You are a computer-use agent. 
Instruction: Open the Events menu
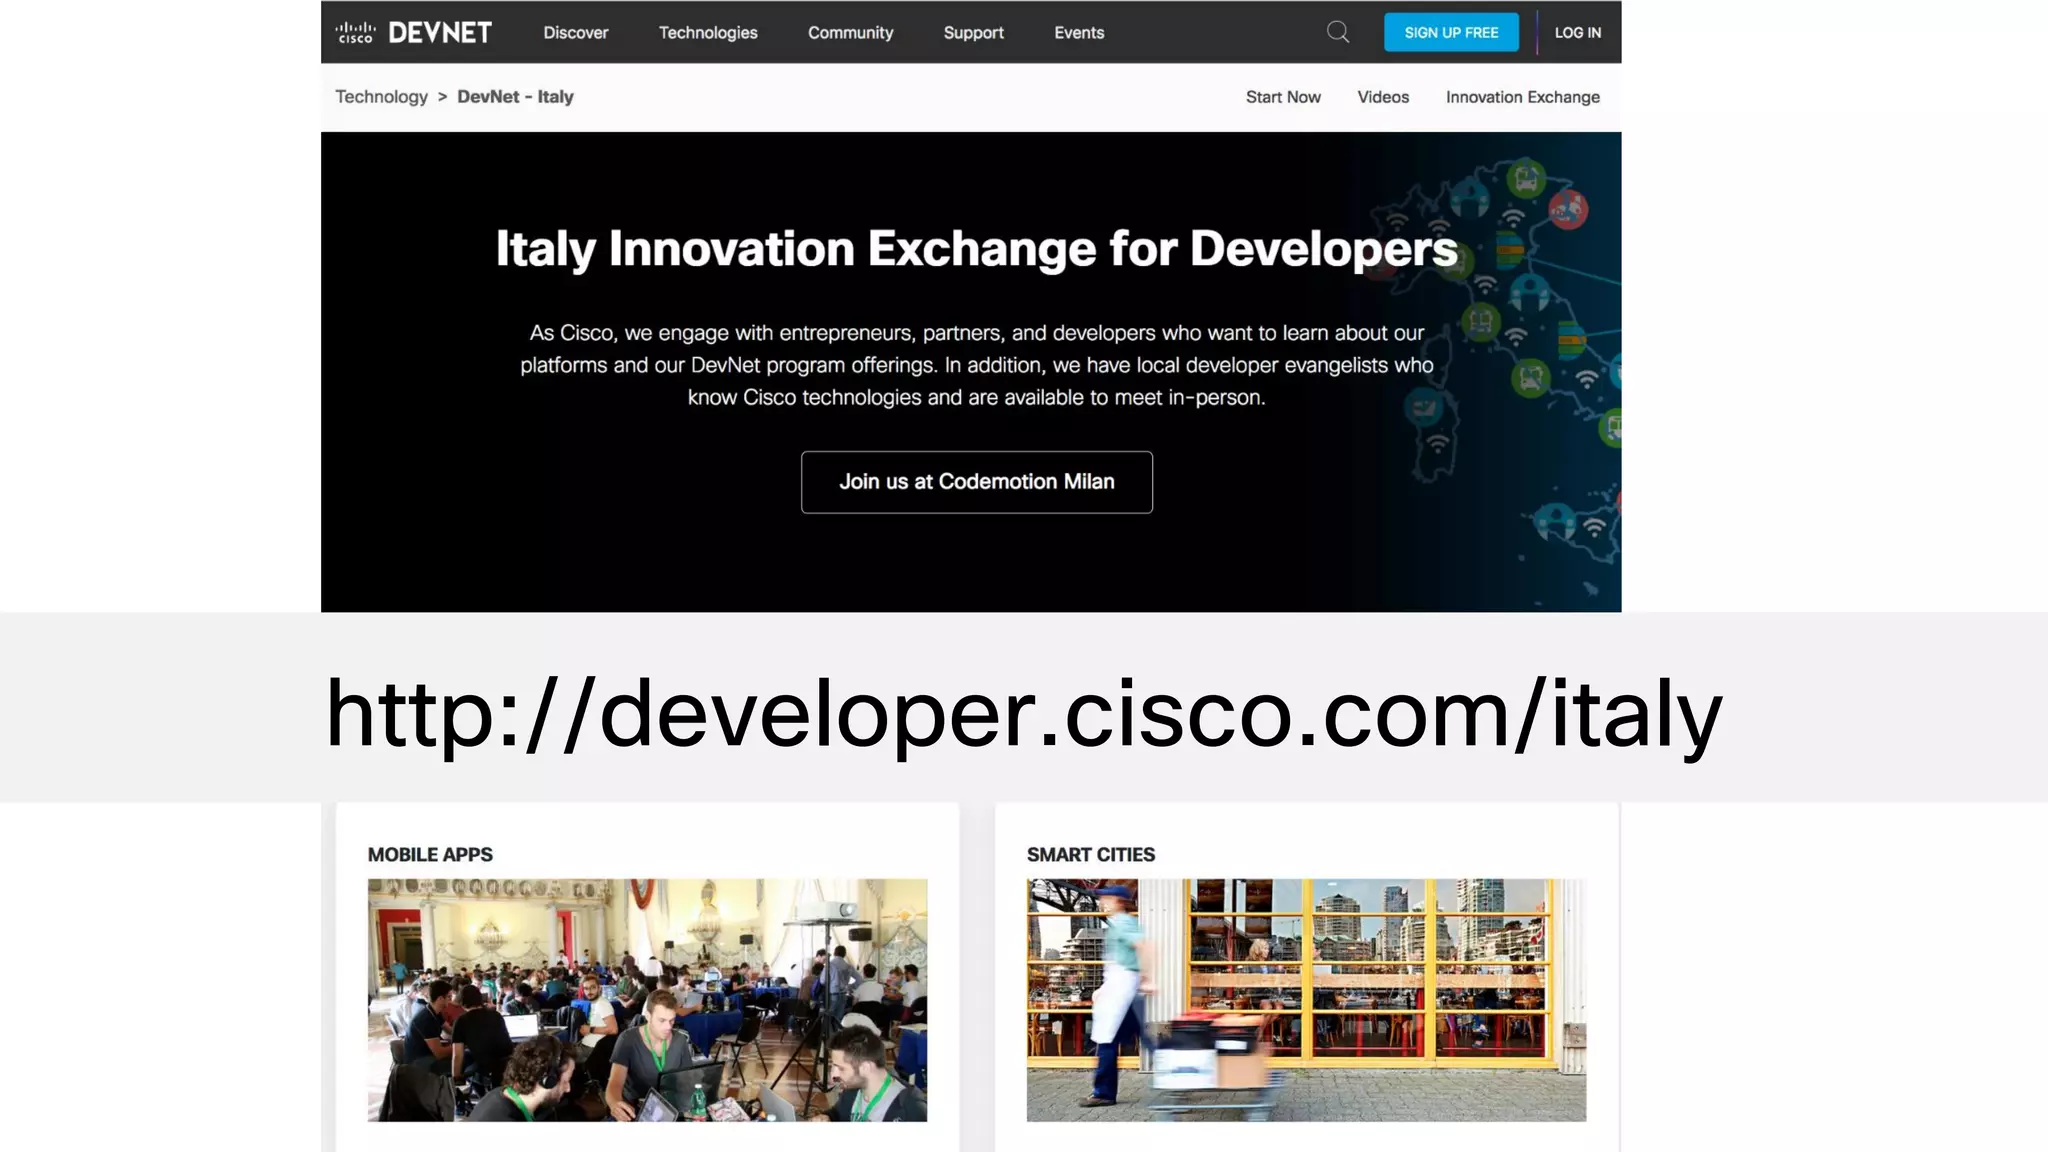coord(1079,33)
